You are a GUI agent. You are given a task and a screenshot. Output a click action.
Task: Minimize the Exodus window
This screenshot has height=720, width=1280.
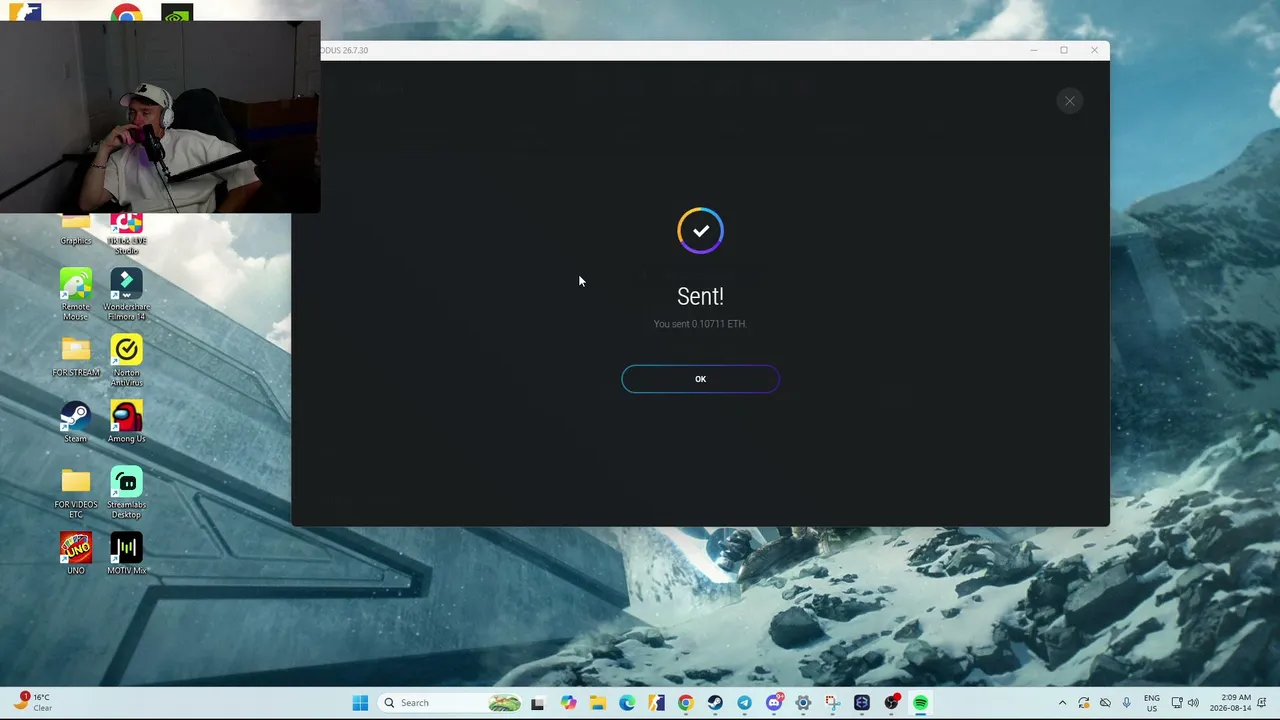pyautogui.click(x=1033, y=50)
